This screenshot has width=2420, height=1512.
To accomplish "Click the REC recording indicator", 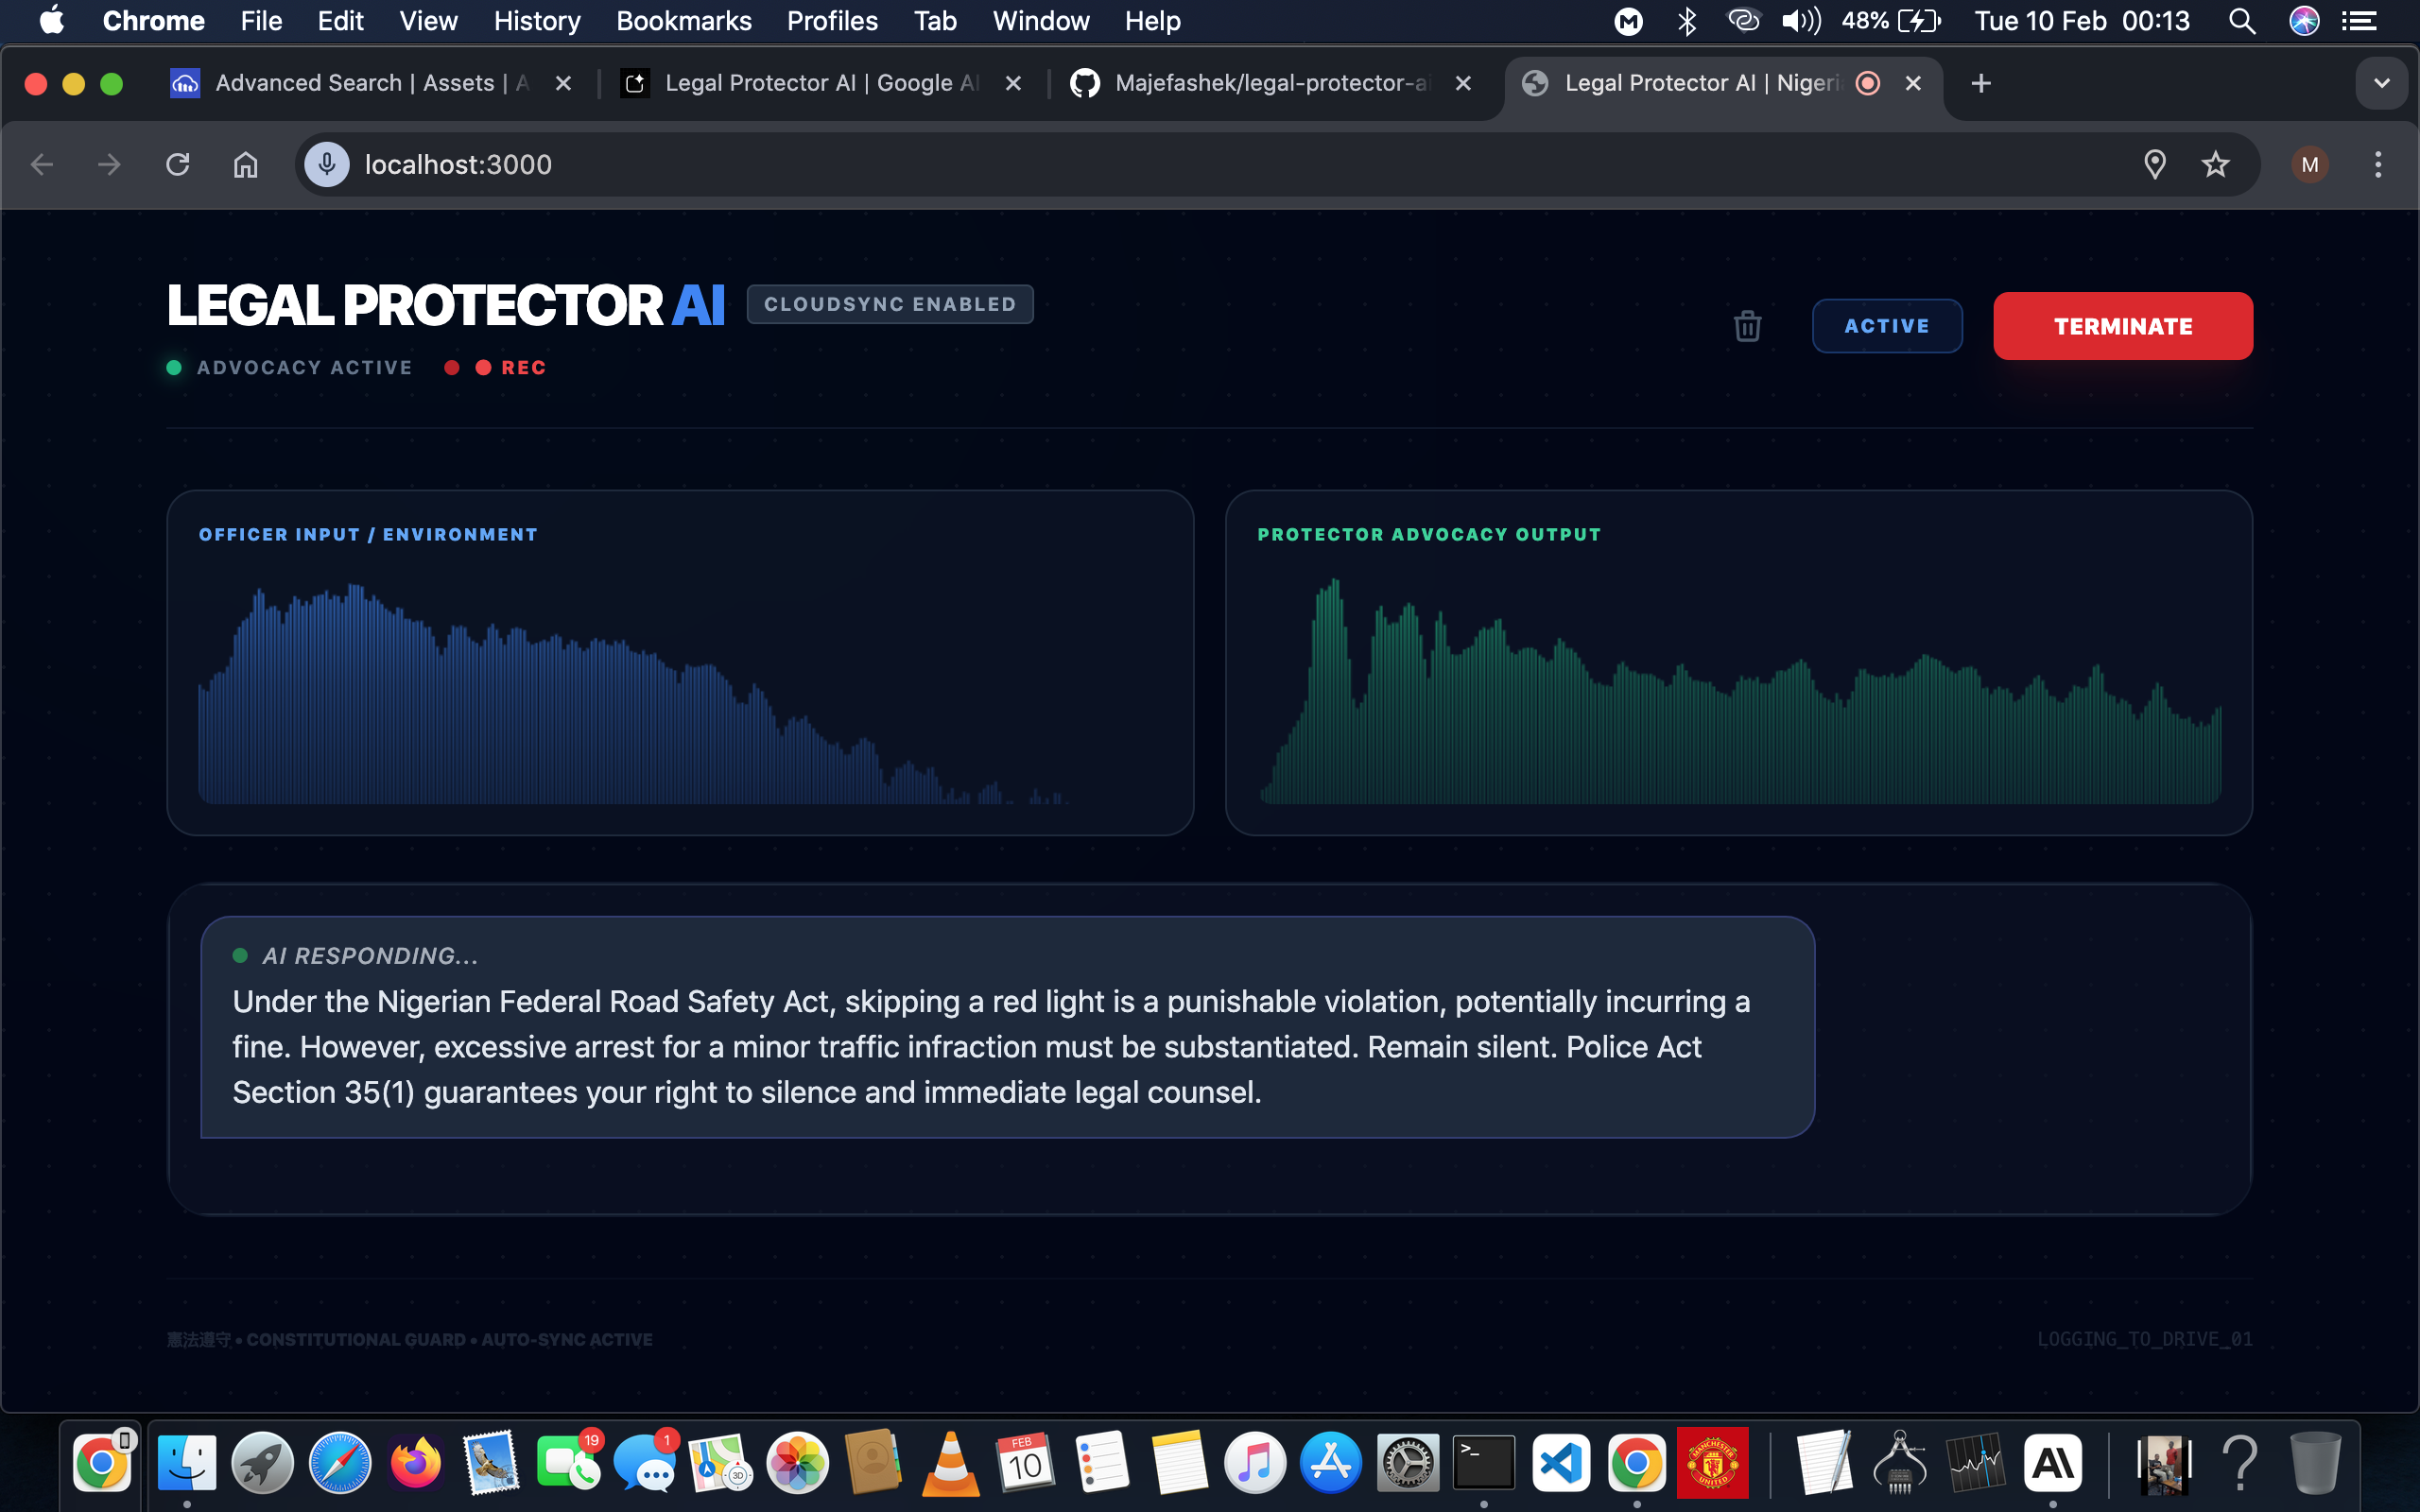I will point(511,368).
